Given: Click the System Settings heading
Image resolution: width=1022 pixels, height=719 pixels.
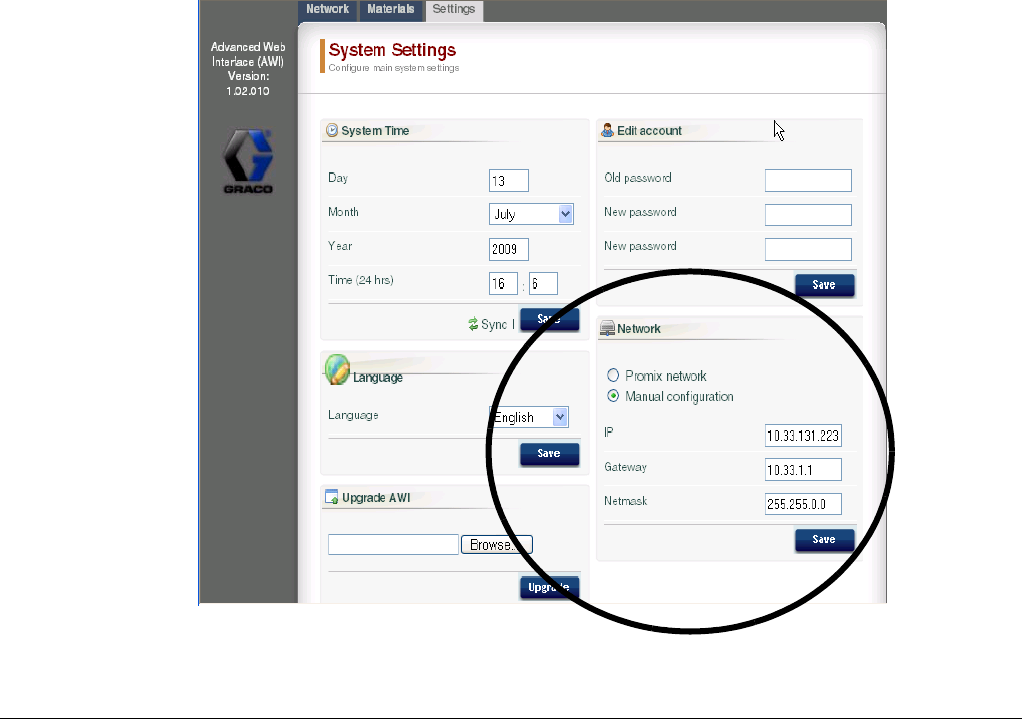Looking at the screenshot, I should 392,50.
